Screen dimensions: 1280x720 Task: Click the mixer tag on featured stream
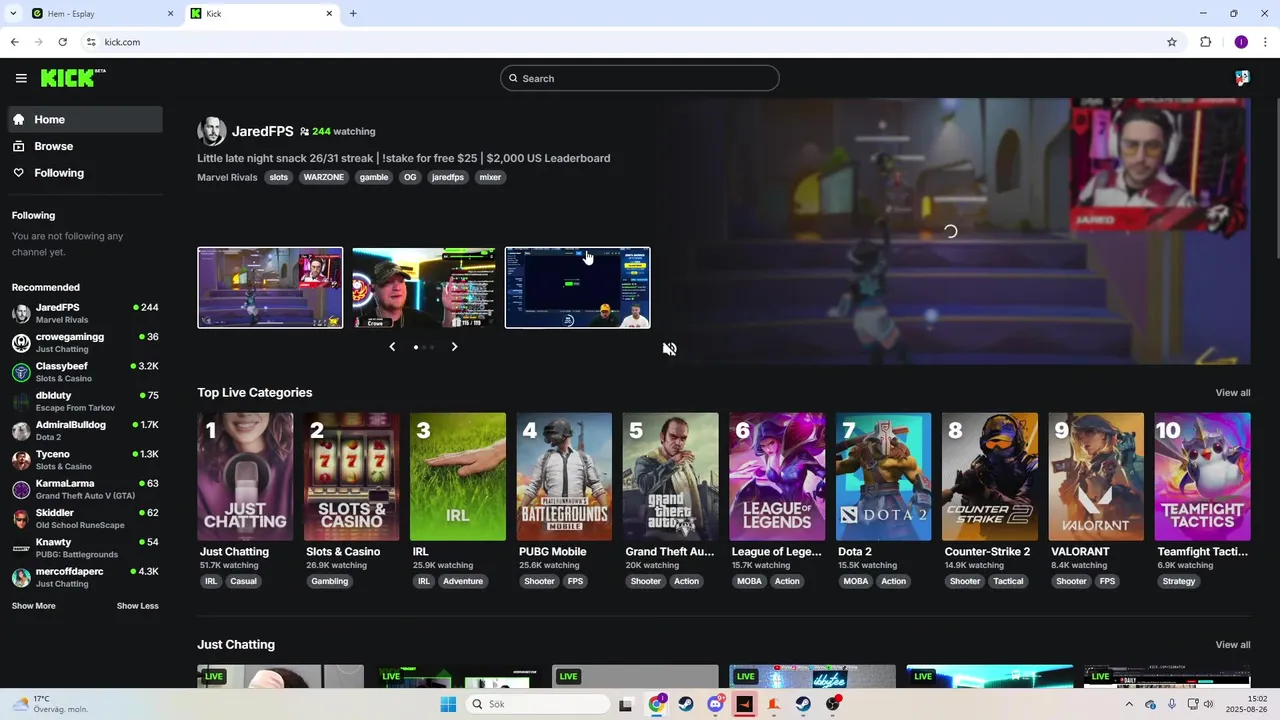[x=490, y=177]
